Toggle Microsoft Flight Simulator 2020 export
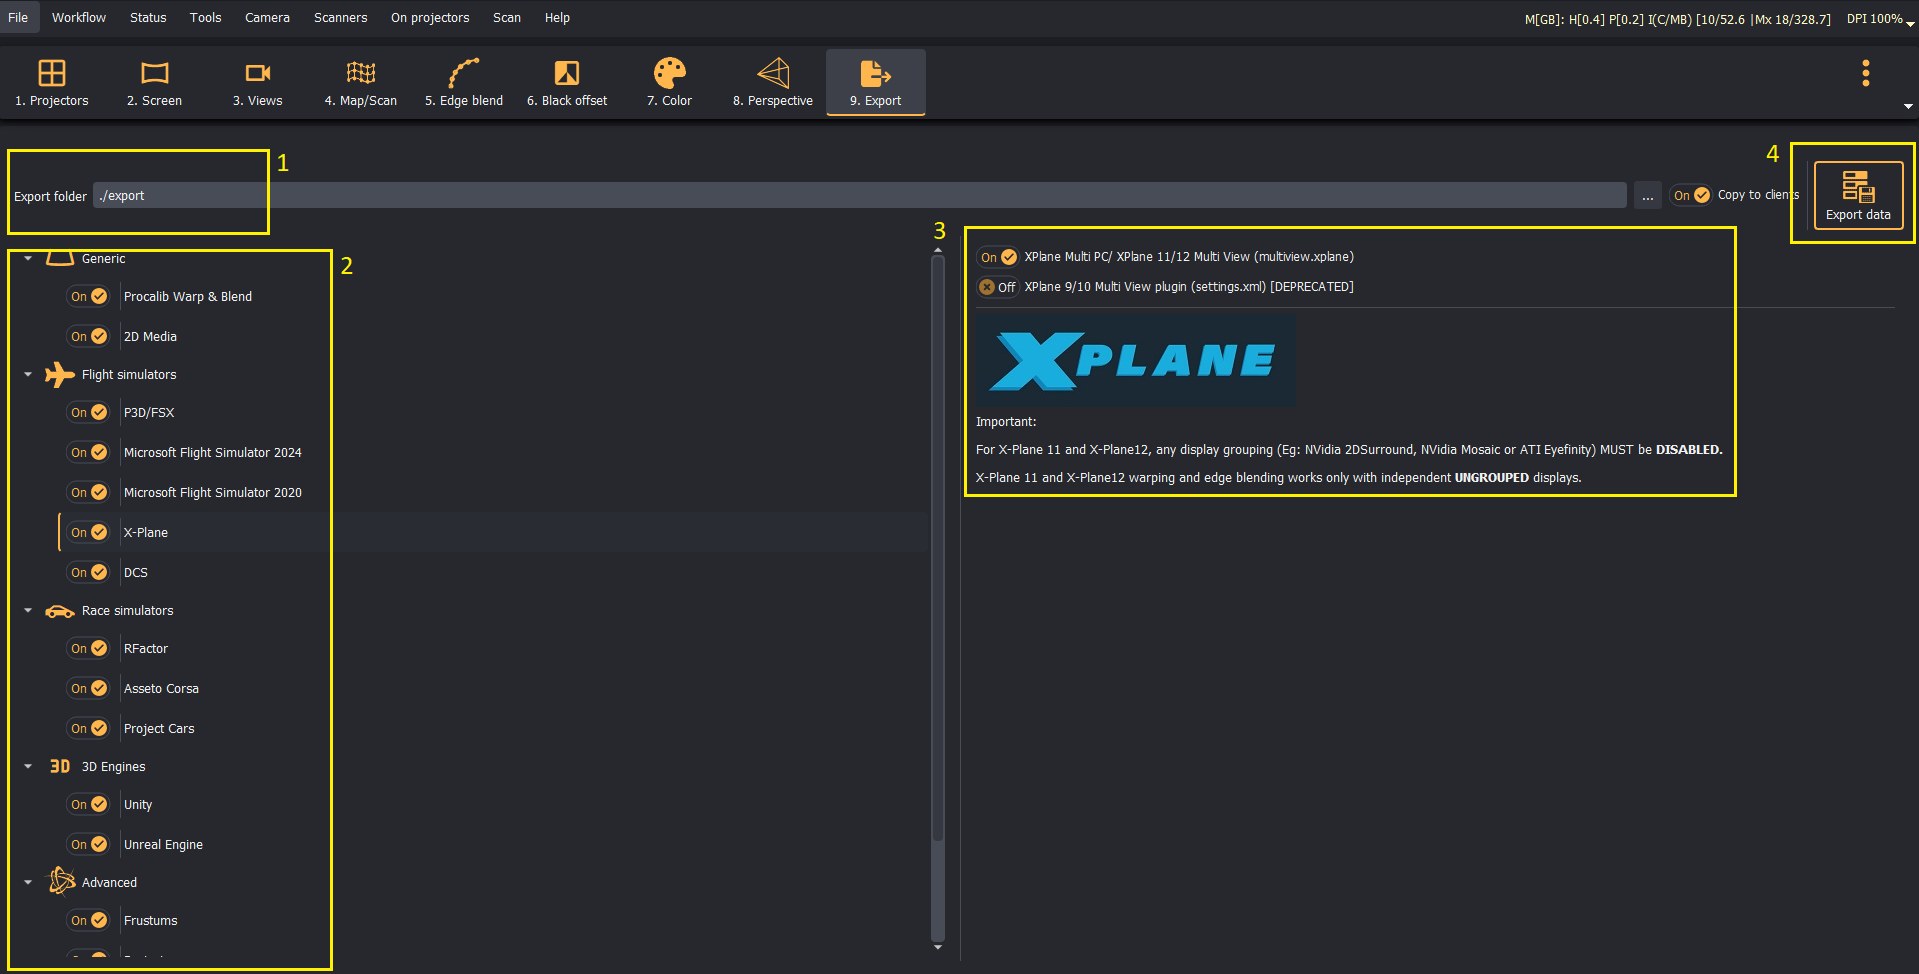 (x=89, y=493)
